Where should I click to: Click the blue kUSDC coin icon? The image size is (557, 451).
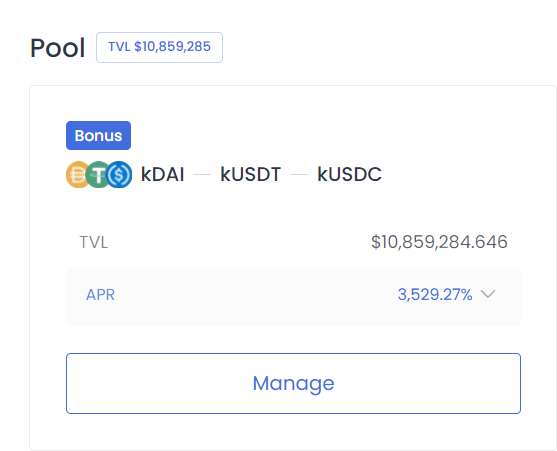click(119, 174)
